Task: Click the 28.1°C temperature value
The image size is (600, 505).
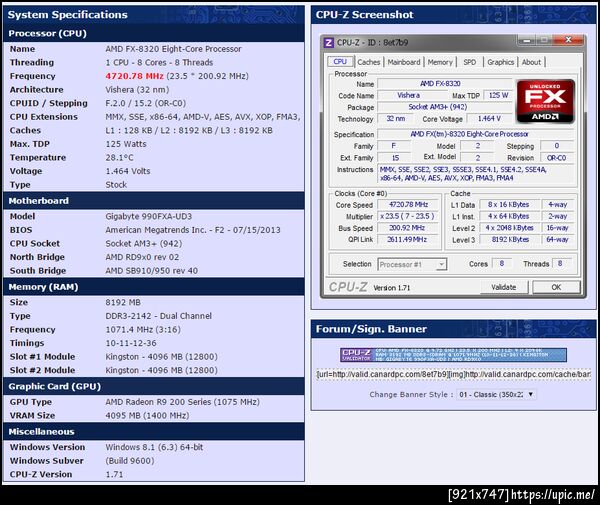Action: pos(119,158)
